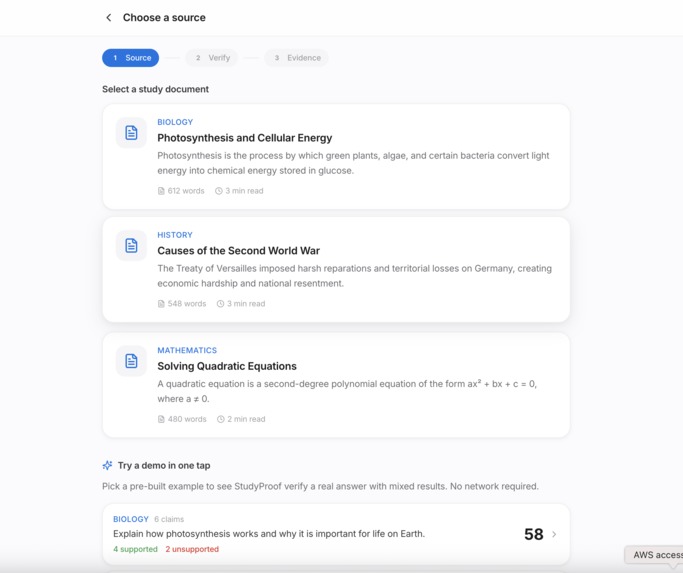The image size is (683, 573).
Task: Open Photosynthesis and Cellular Energy document
Action: coord(336,156)
